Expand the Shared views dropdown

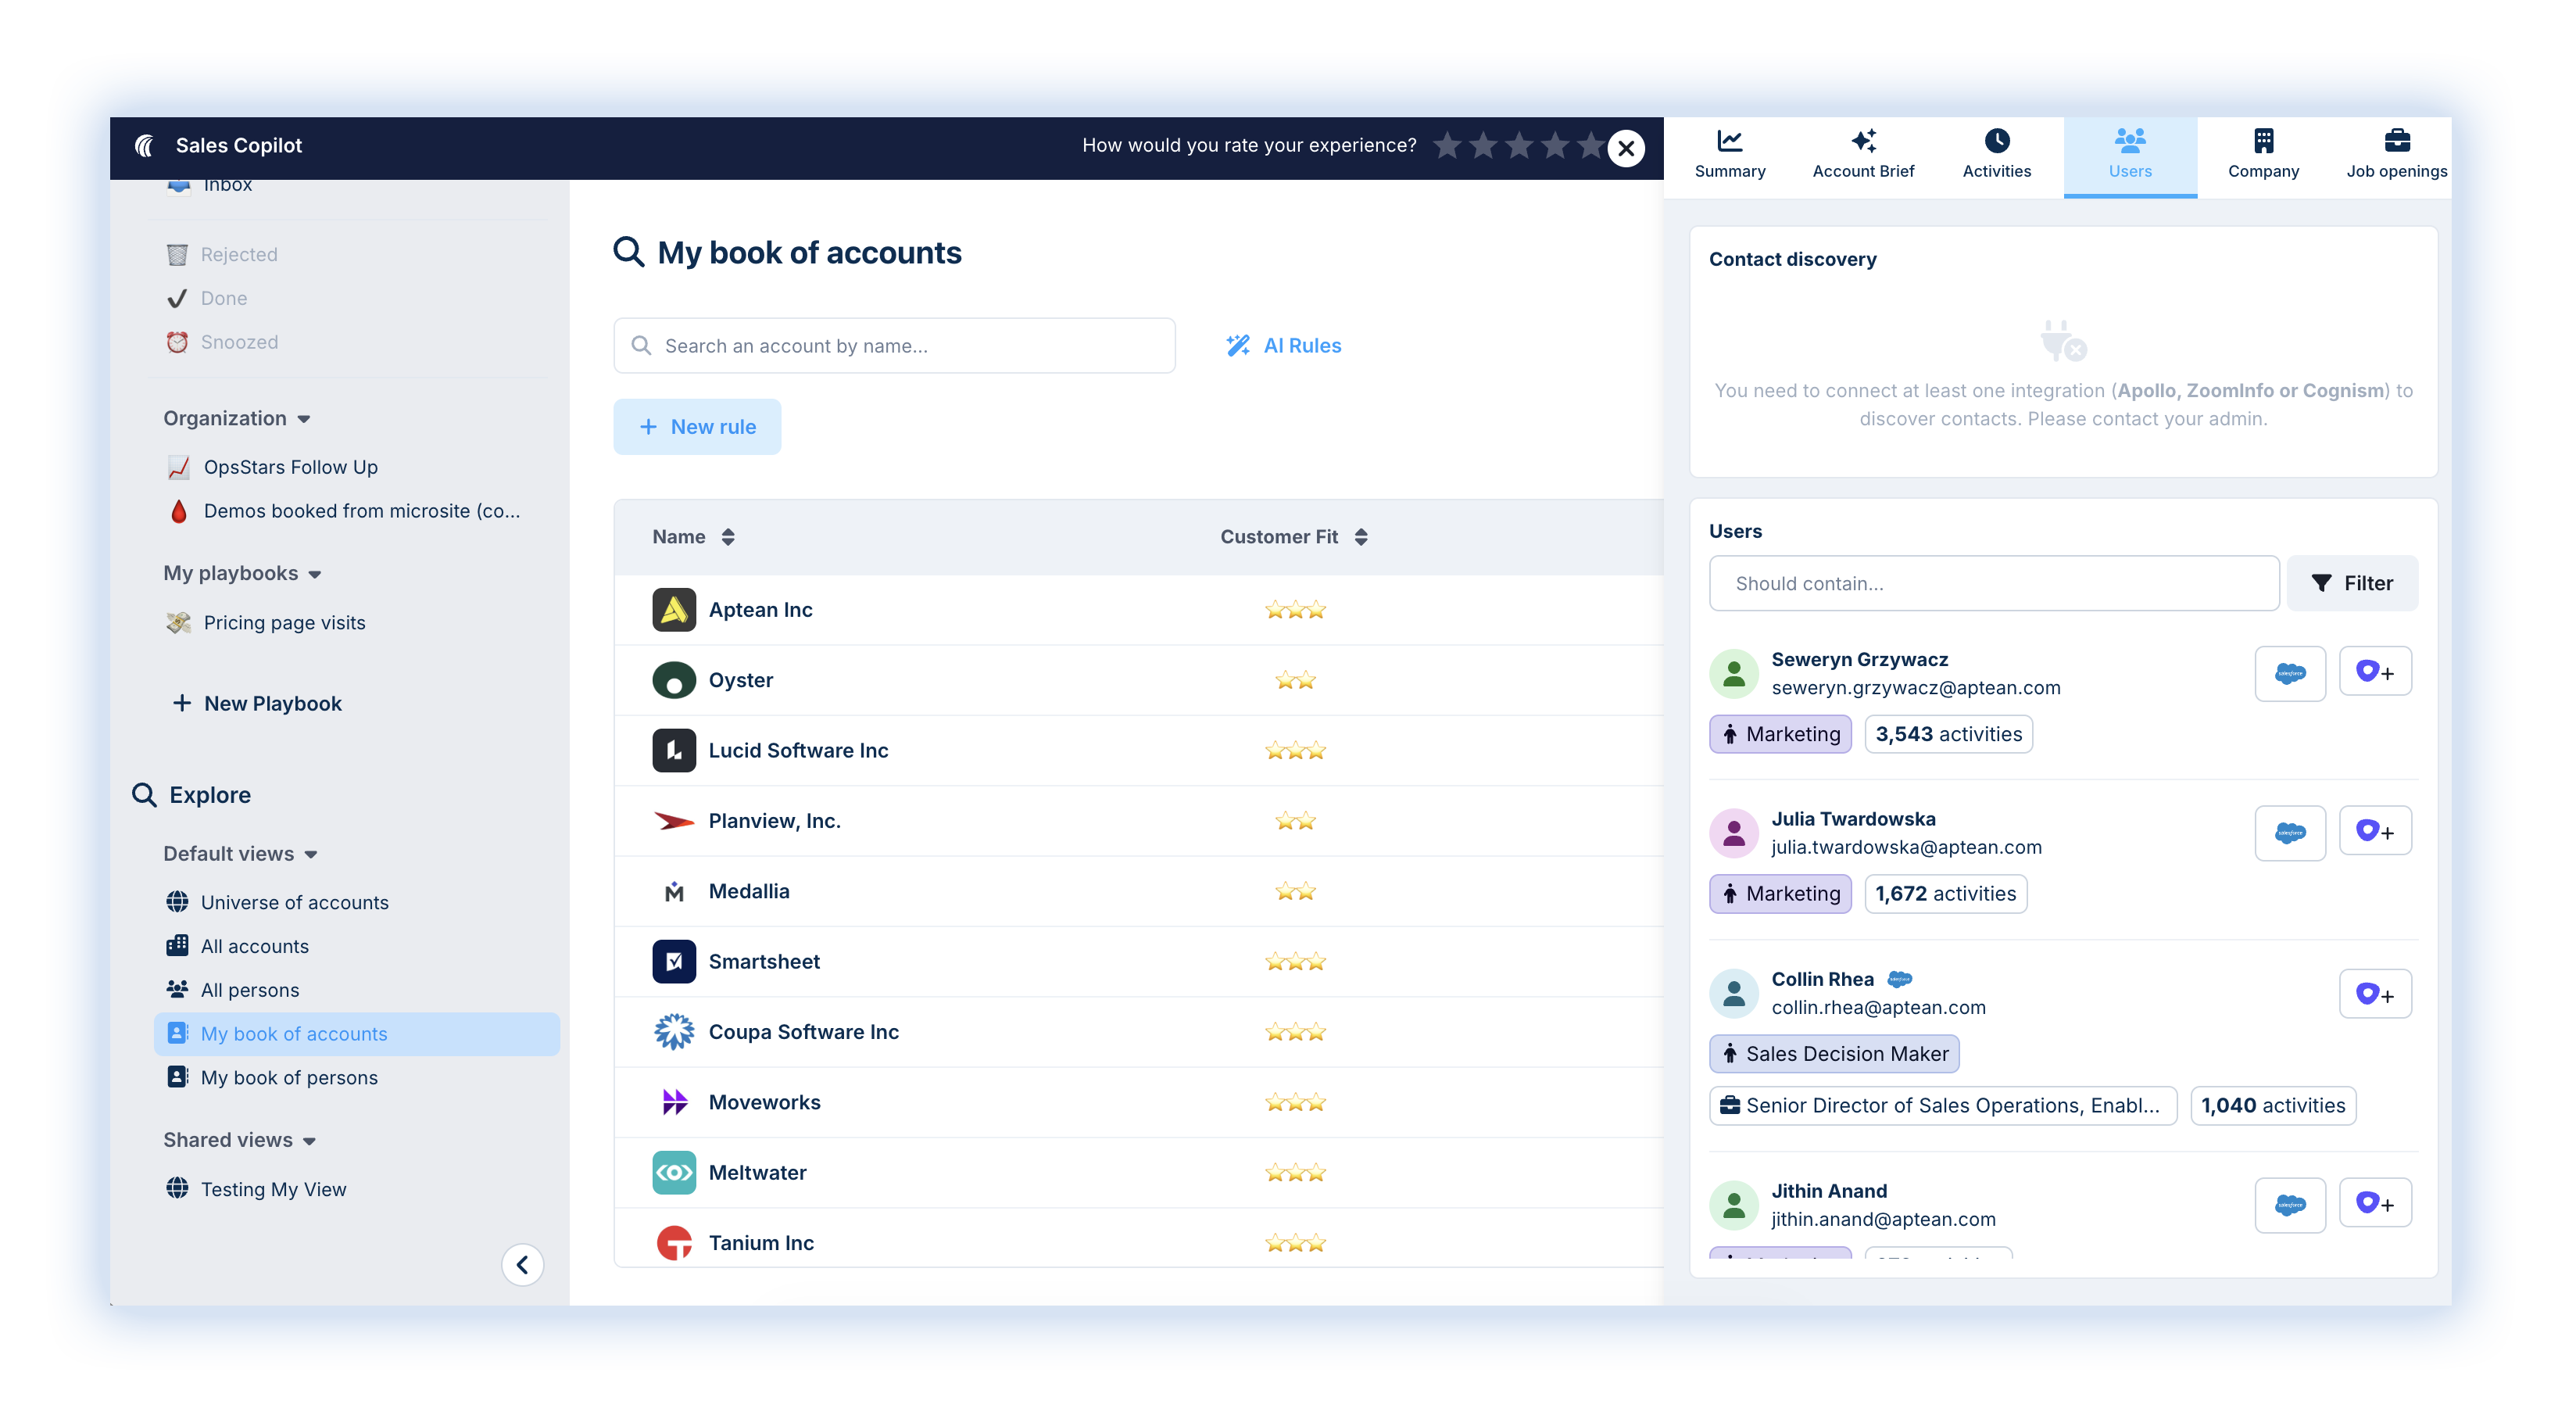tap(309, 1141)
